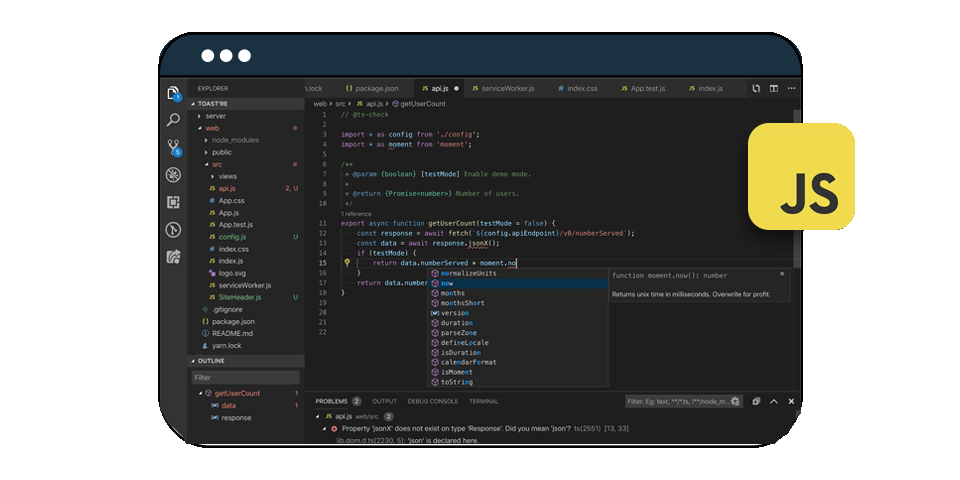Collapse the src folder
The height and width of the screenshot is (480, 960).
point(206,164)
